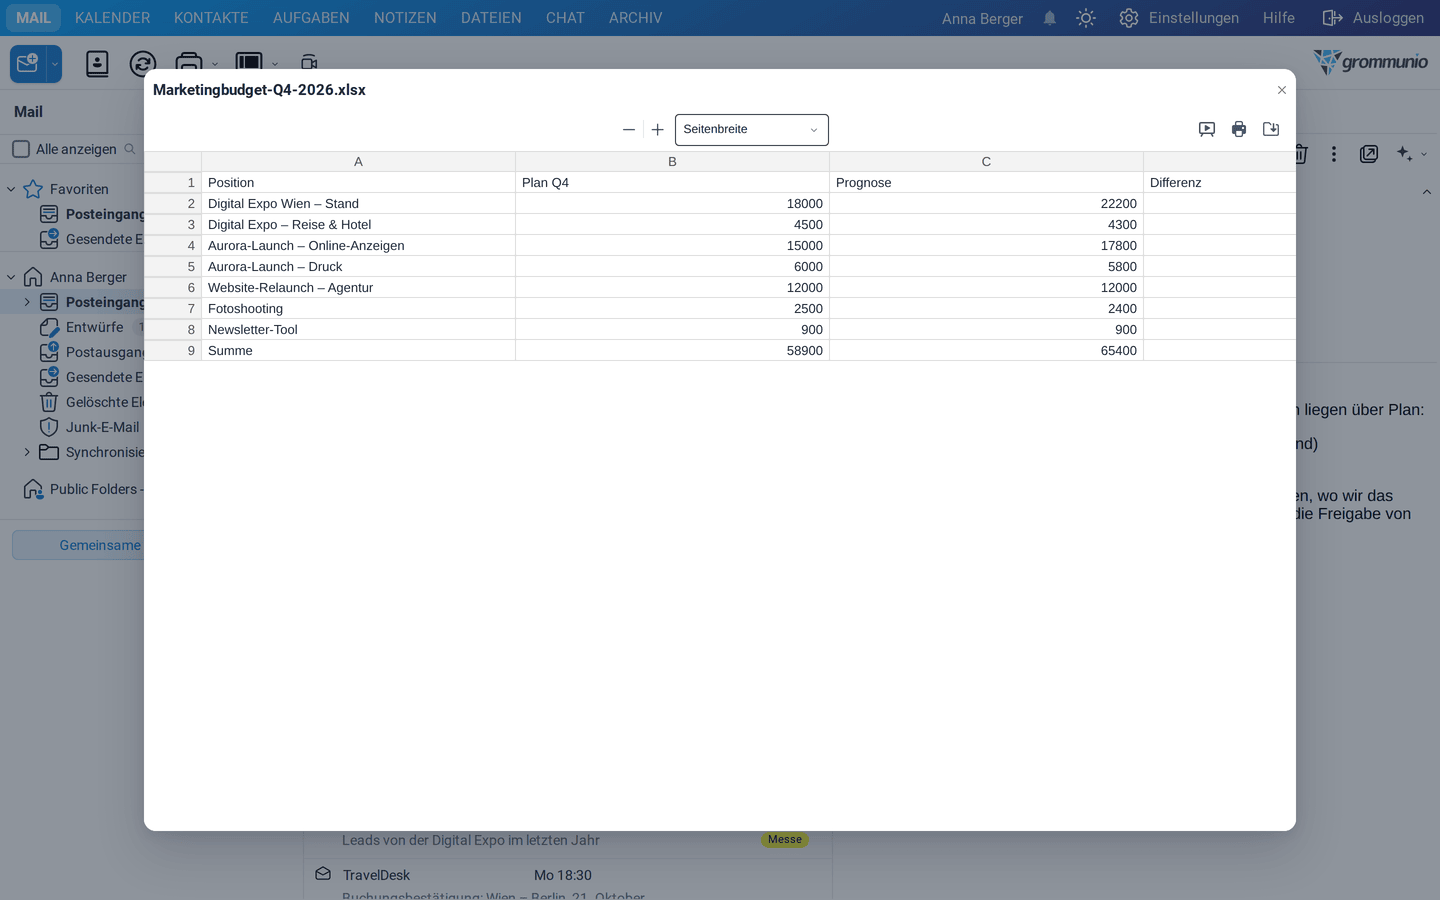1440x900 pixels.
Task: Open the Entwürfe folder
Action: [92, 327]
